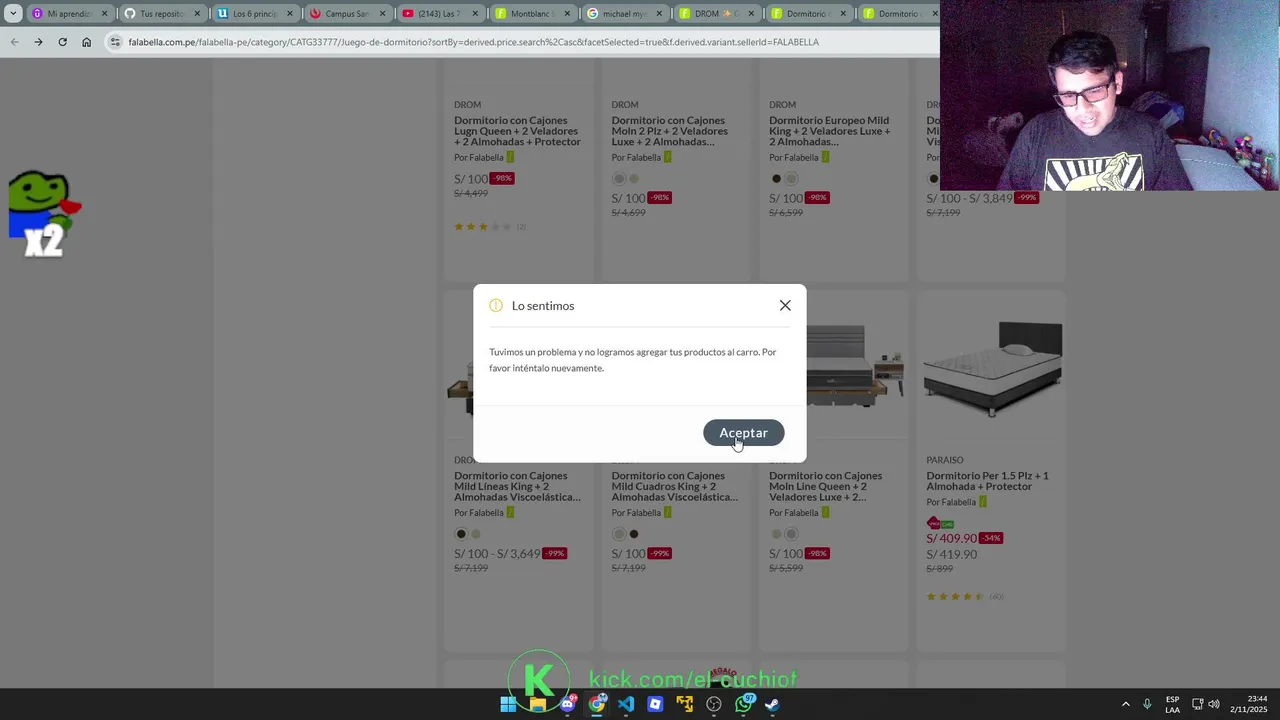Close the YouTube (2143) Las 7 tab
The image size is (1280, 720).
point(475,14)
